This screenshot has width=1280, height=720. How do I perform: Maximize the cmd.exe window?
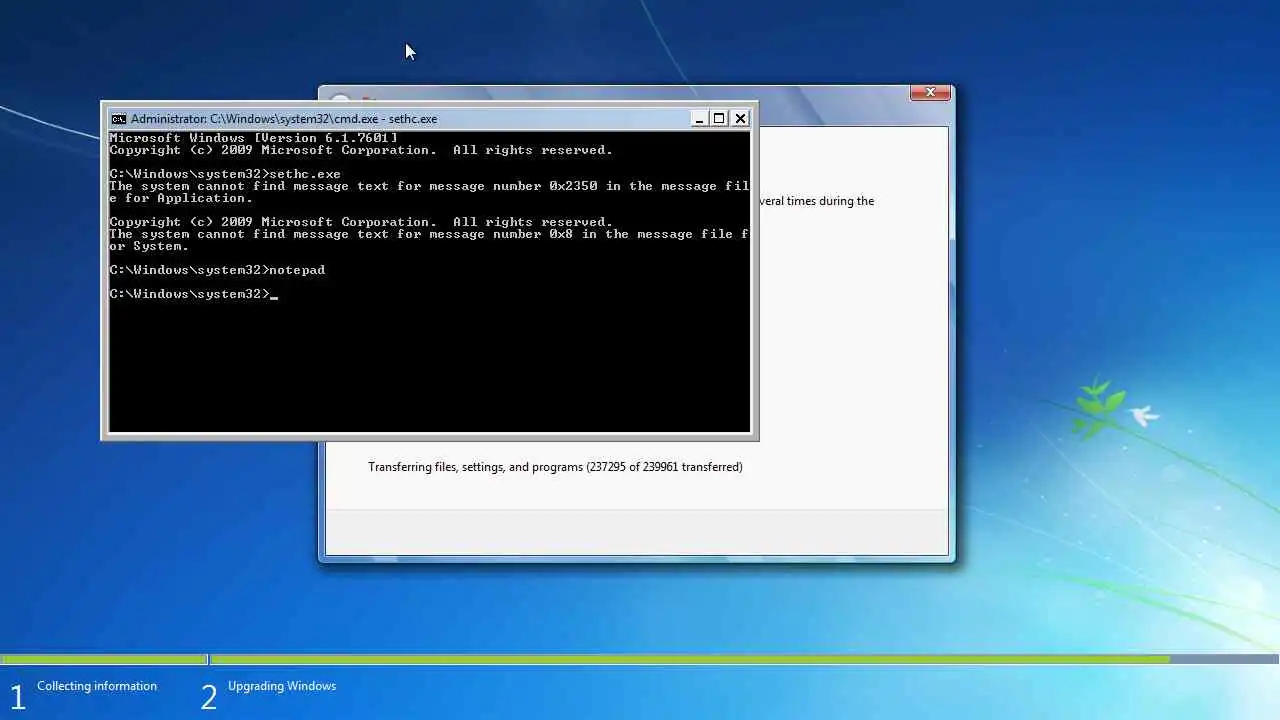pyautogui.click(x=719, y=118)
